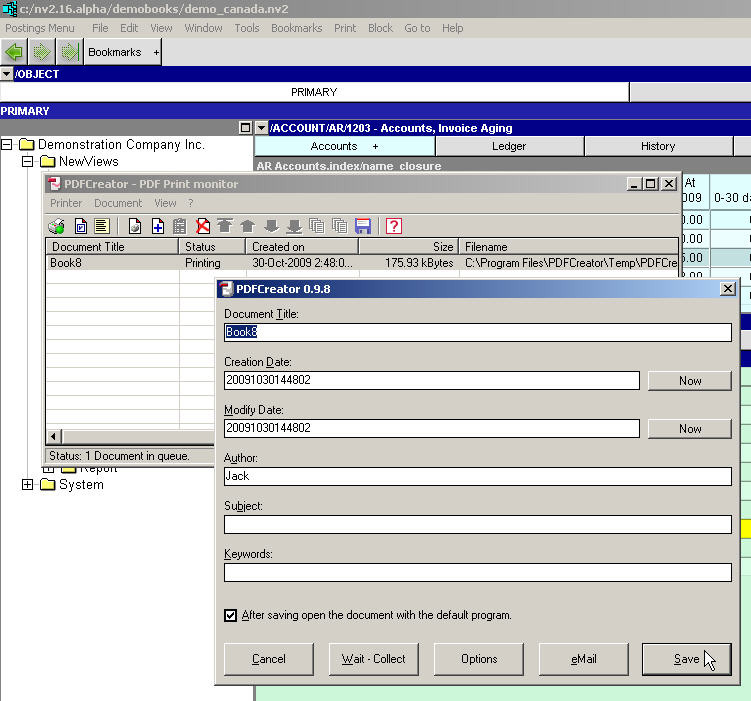Open dropdown arrow beside /ACCOUNT/AR/1203 header
Image resolution: width=751 pixels, height=701 pixels.
tap(262, 128)
